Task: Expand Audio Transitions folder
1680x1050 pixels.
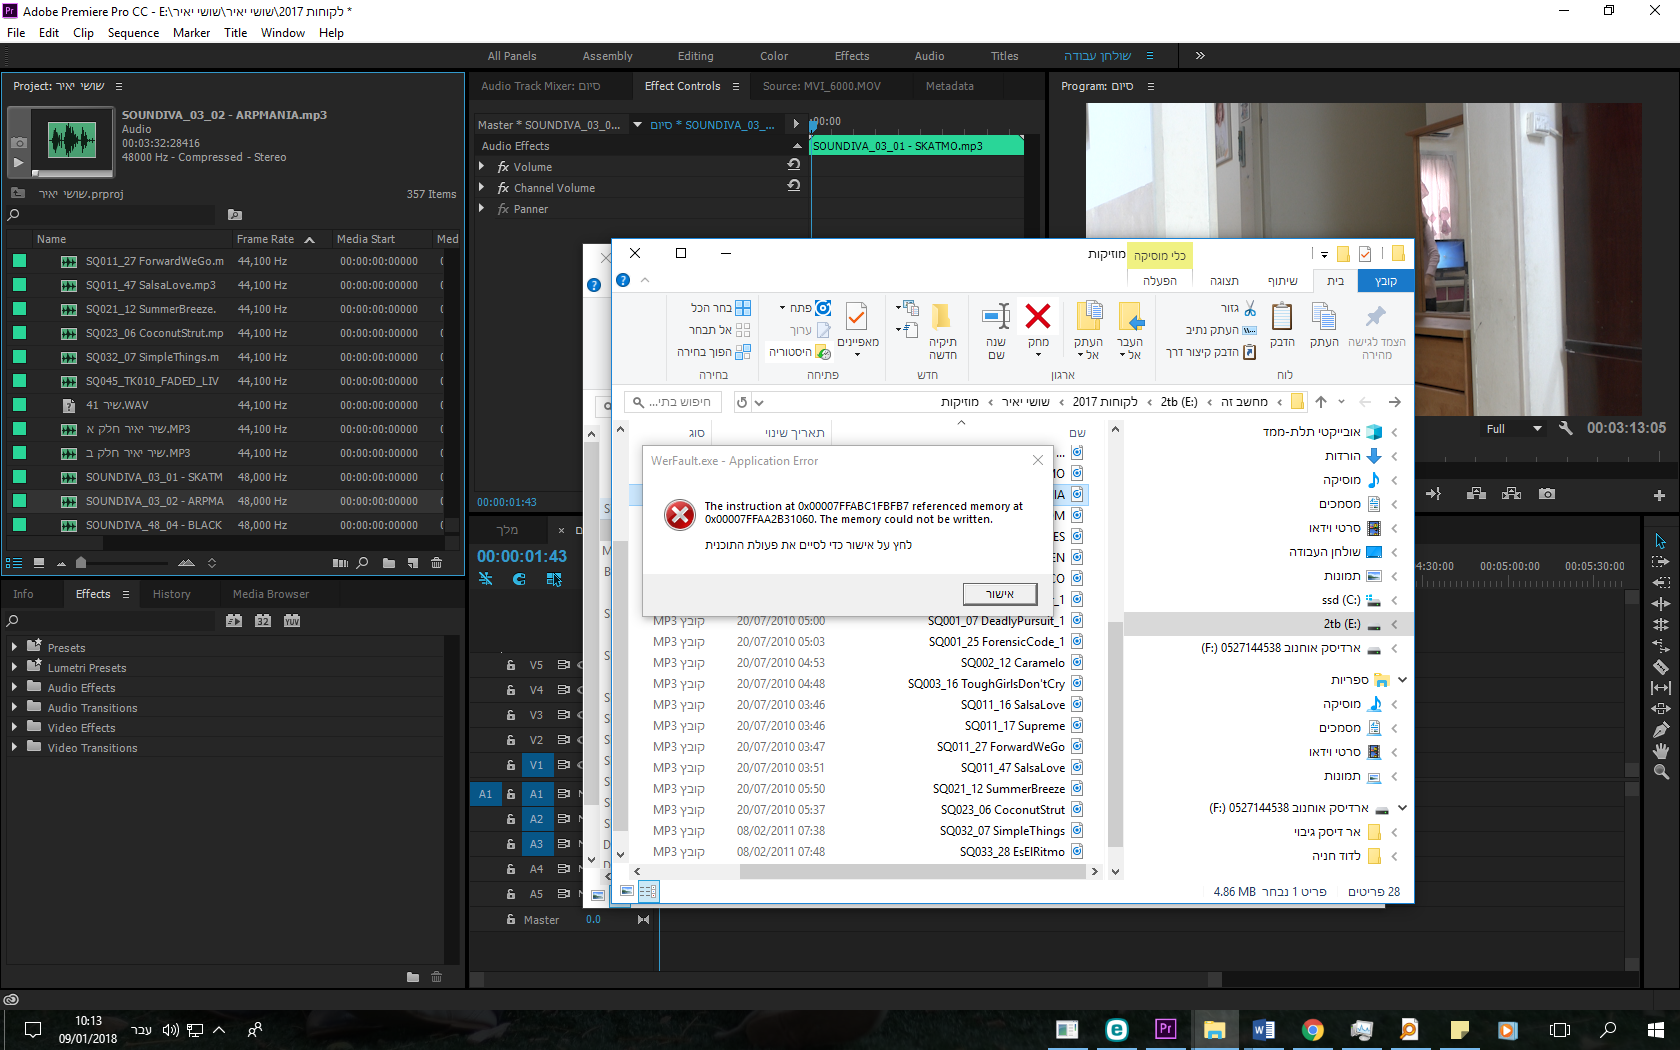Action: pos(14,707)
